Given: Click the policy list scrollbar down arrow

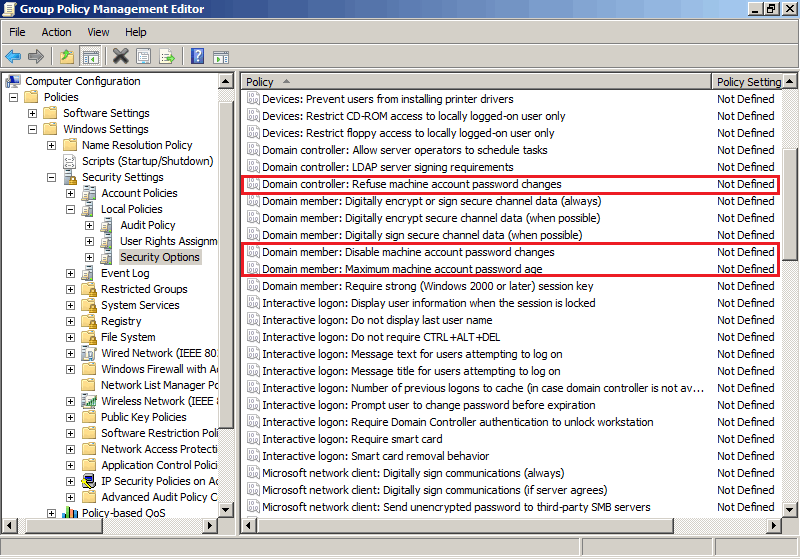Looking at the screenshot, I should click(790, 510).
